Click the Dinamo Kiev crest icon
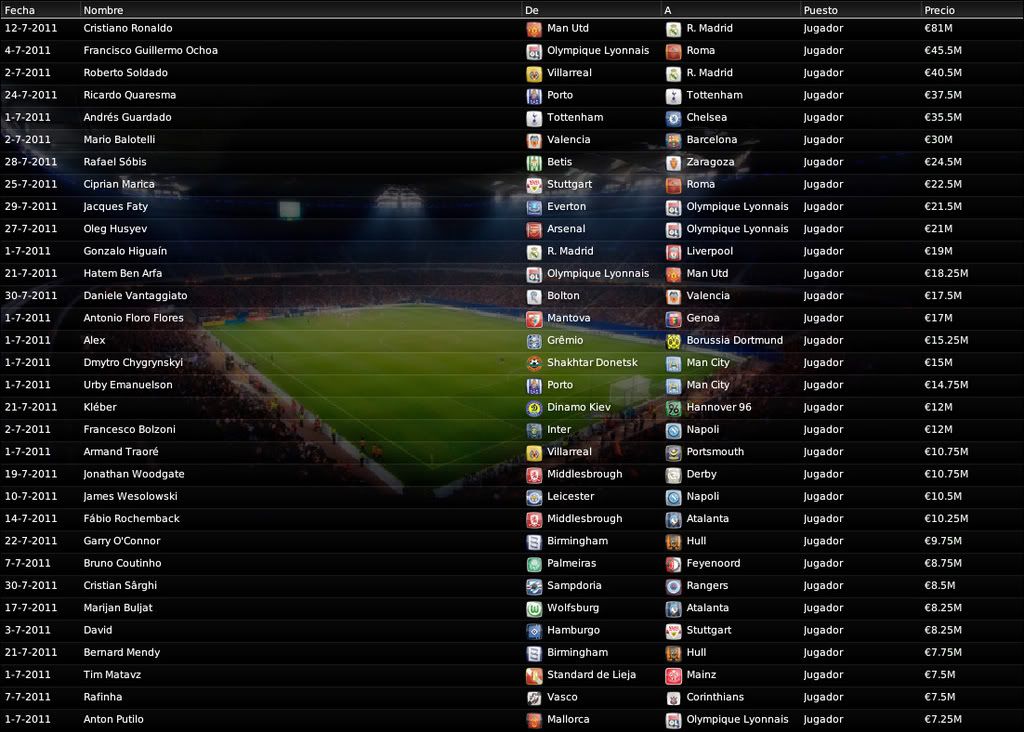The width and height of the screenshot is (1024, 732). 534,408
